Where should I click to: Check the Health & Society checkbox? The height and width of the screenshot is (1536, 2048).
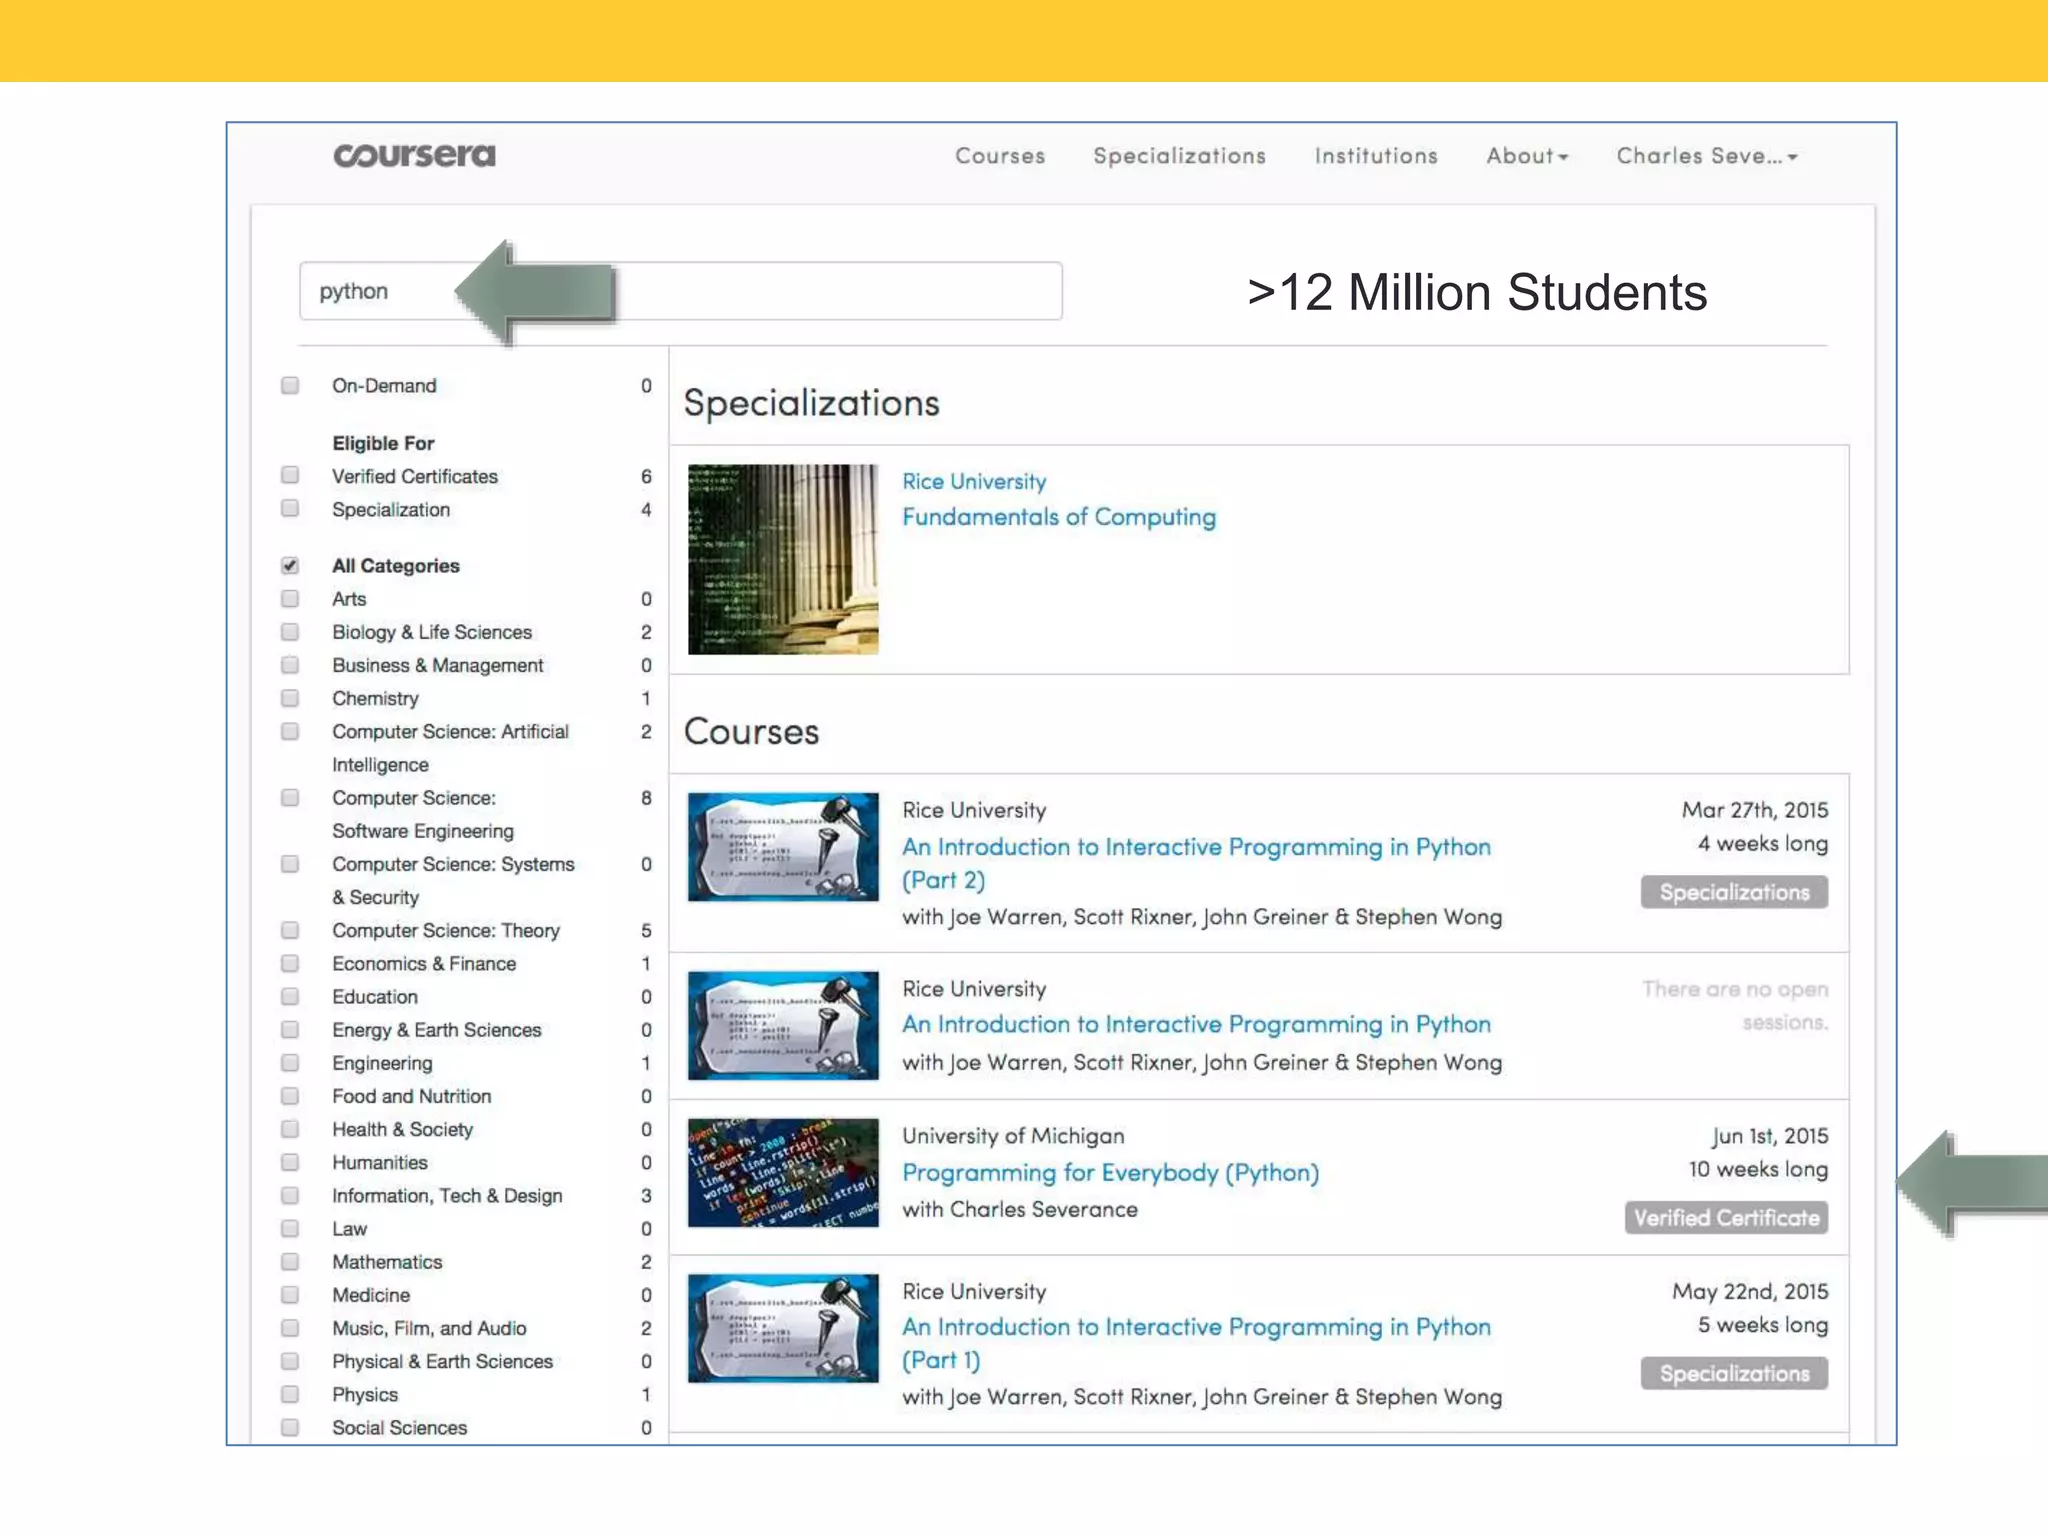[x=290, y=1129]
